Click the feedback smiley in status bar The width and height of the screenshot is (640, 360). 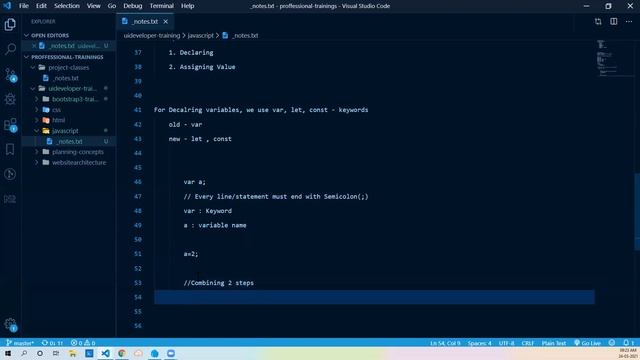tap(611, 343)
